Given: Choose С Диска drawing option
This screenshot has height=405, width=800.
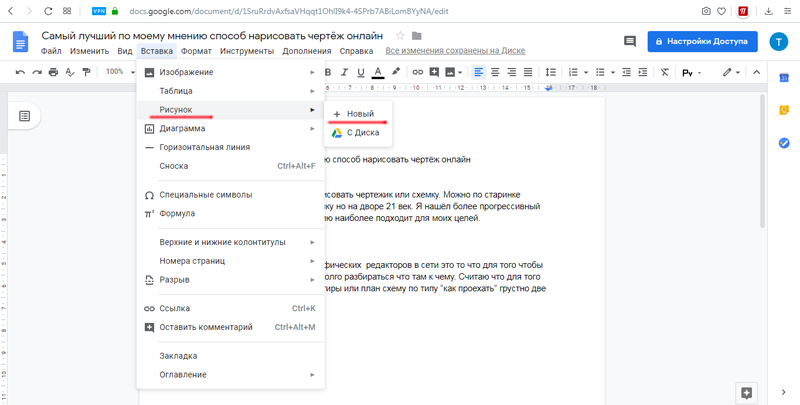Looking at the screenshot, I should pyautogui.click(x=358, y=133).
